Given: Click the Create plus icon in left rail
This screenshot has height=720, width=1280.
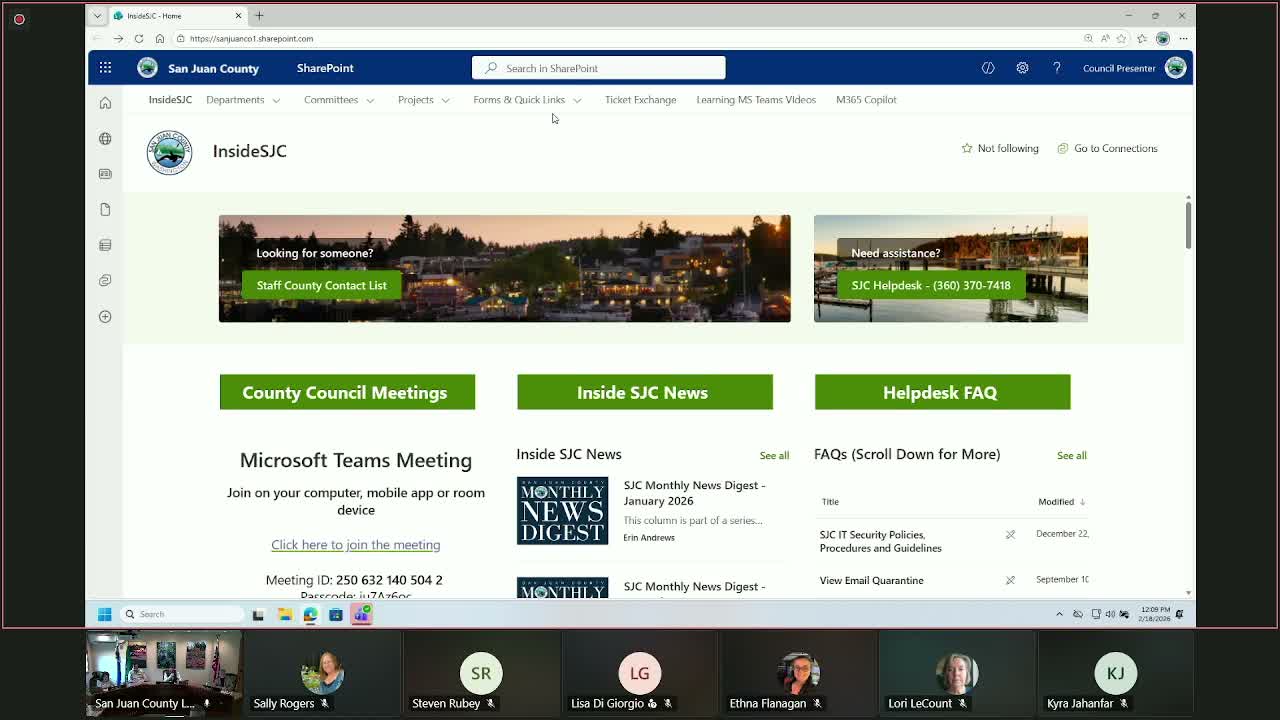Looking at the screenshot, I should pyautogui.click(x=105, y=317).
